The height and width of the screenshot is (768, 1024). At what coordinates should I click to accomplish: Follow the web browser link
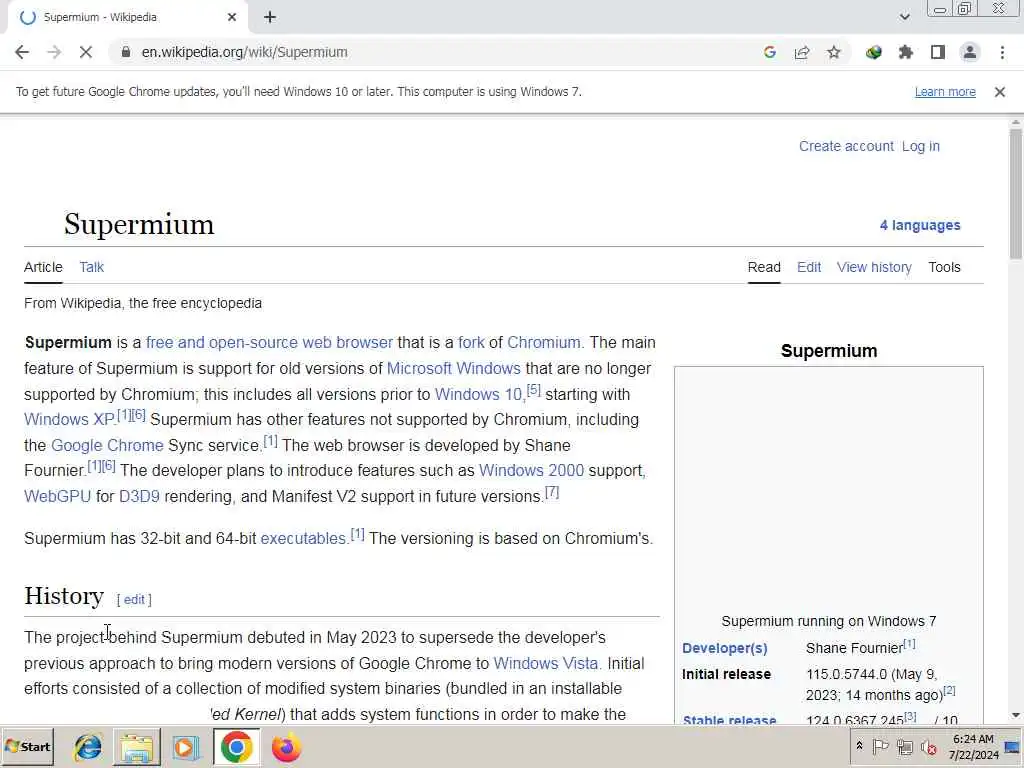347,342
